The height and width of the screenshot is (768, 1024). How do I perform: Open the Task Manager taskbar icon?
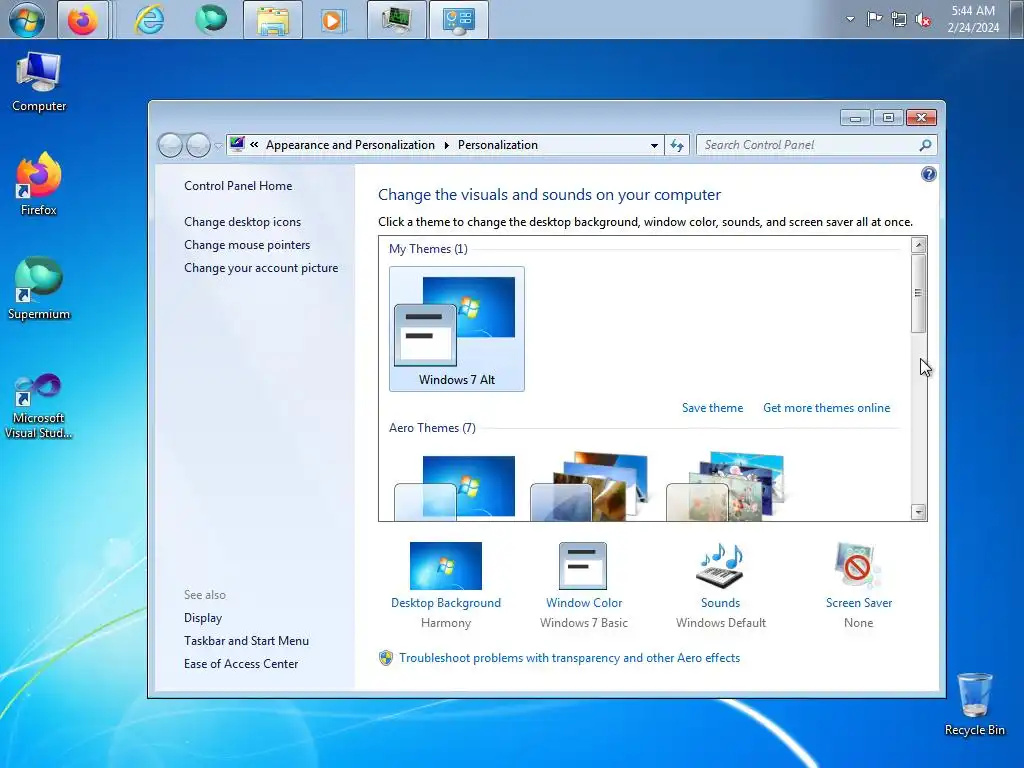[397, 20]
